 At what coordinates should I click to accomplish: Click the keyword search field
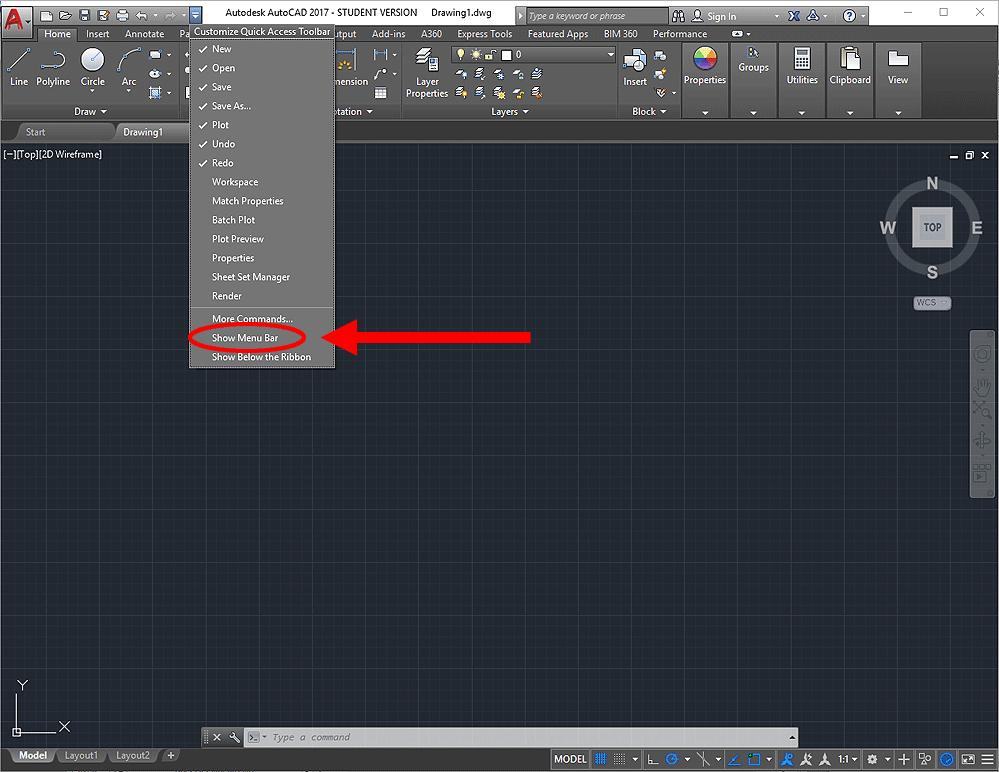coord(596,16)
